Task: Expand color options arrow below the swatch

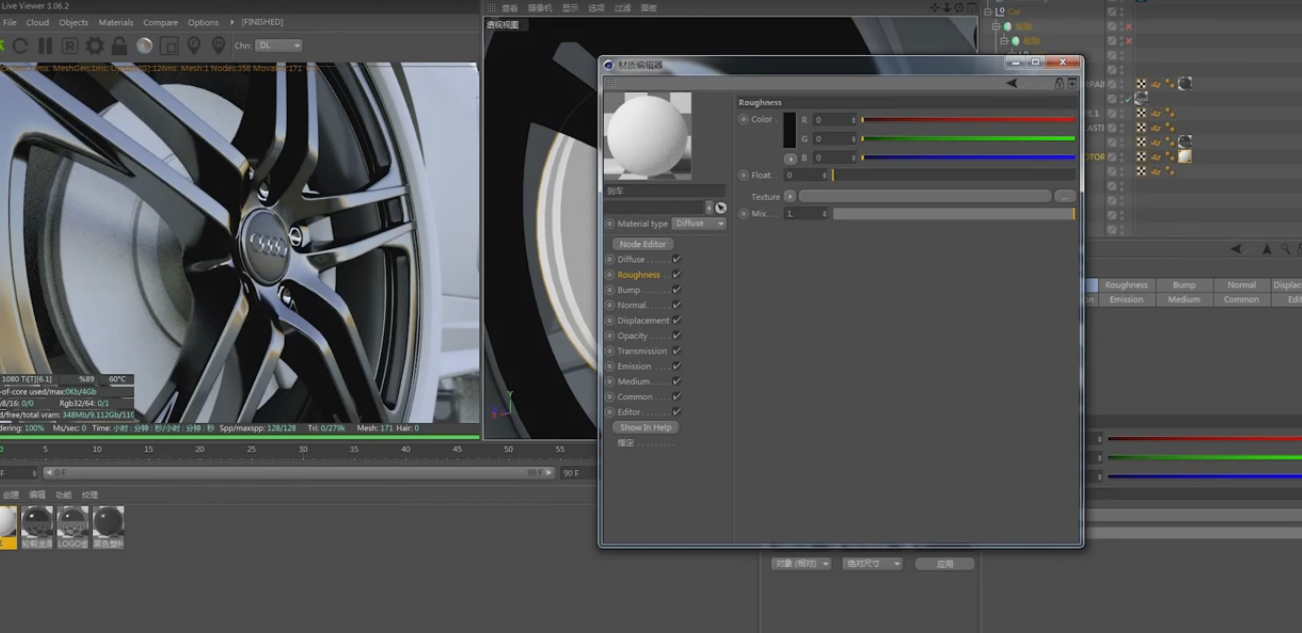Action: [790, 158]
